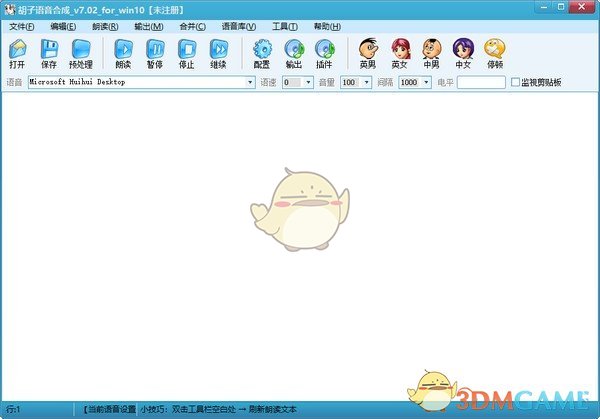Click inside the main text editing area
Image resolution: width=600 pixels, height=419 pixels.
coord(300,246)
